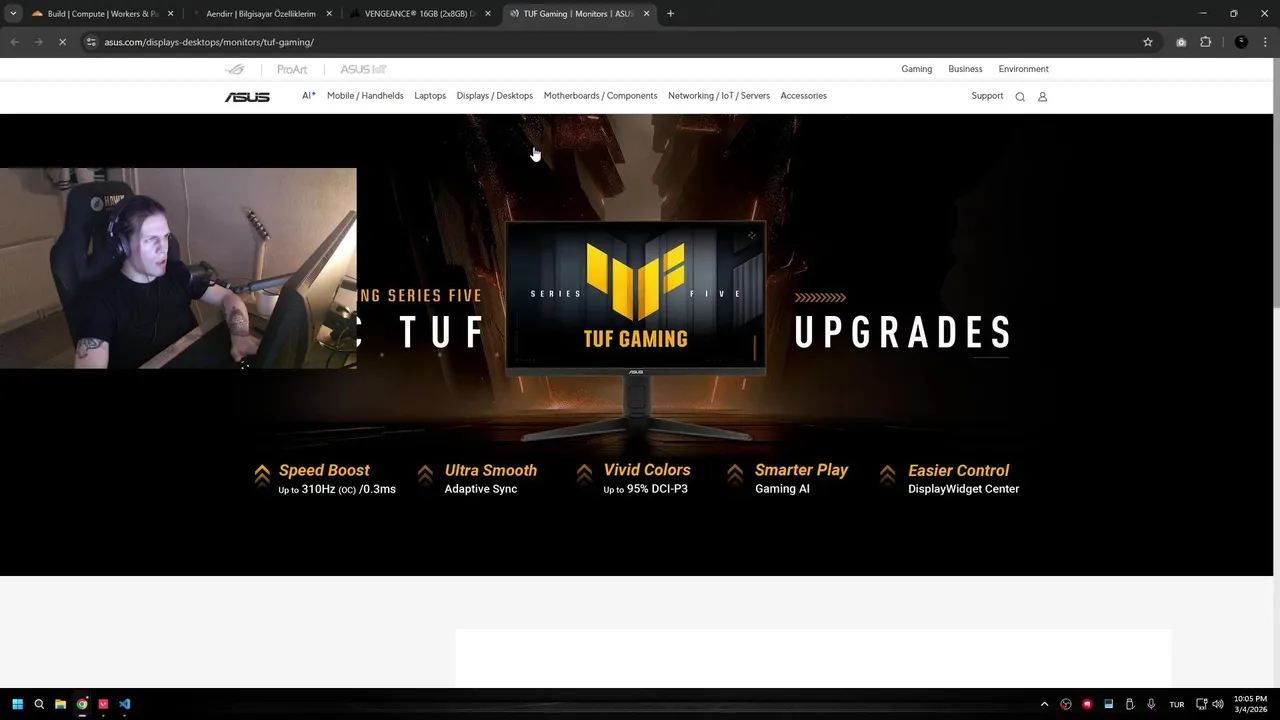Click the Easier Control feature text
This screenshot has height=720, width=1280.
tap(958, 470)
